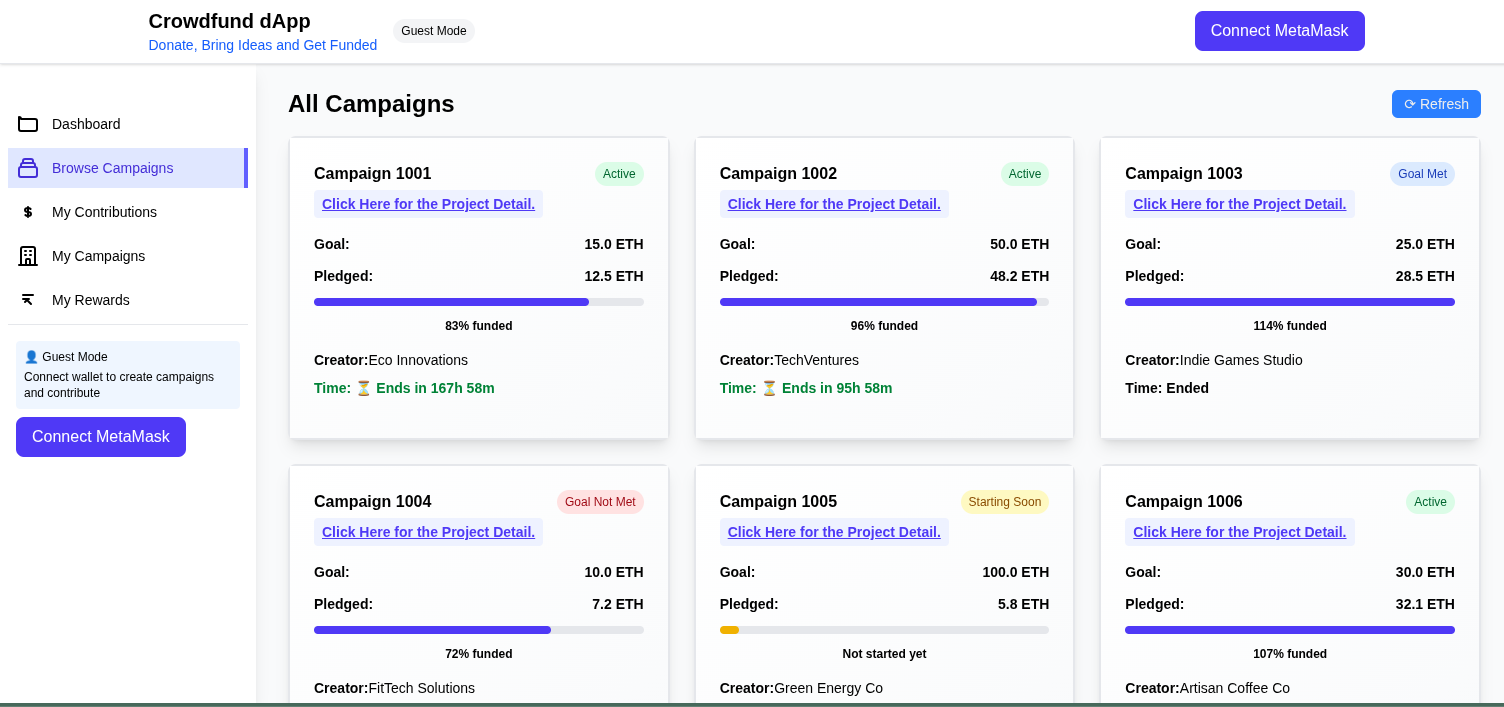The image size is (1504, 707).
Task: Open My Rewards section
Action: 128,300
